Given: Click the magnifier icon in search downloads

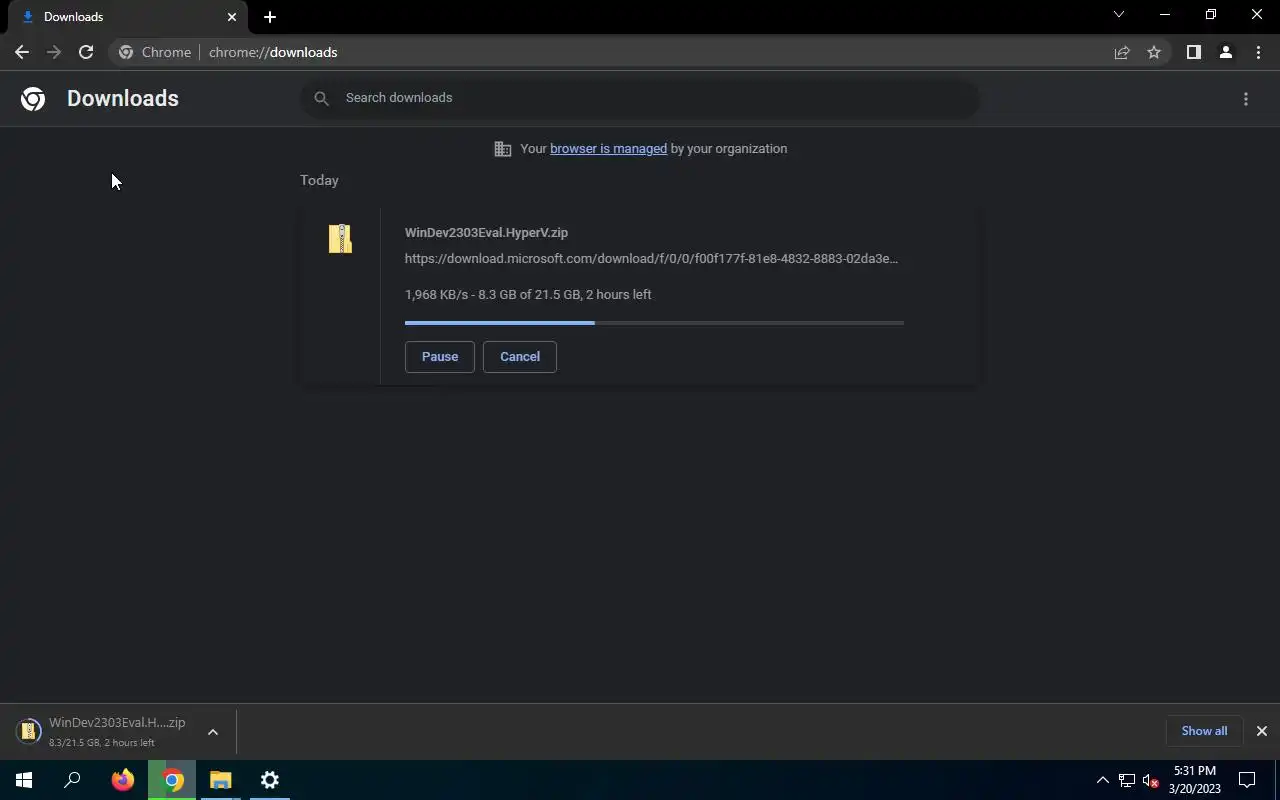Looking at the screenshot, I should (x=321, y=98).
